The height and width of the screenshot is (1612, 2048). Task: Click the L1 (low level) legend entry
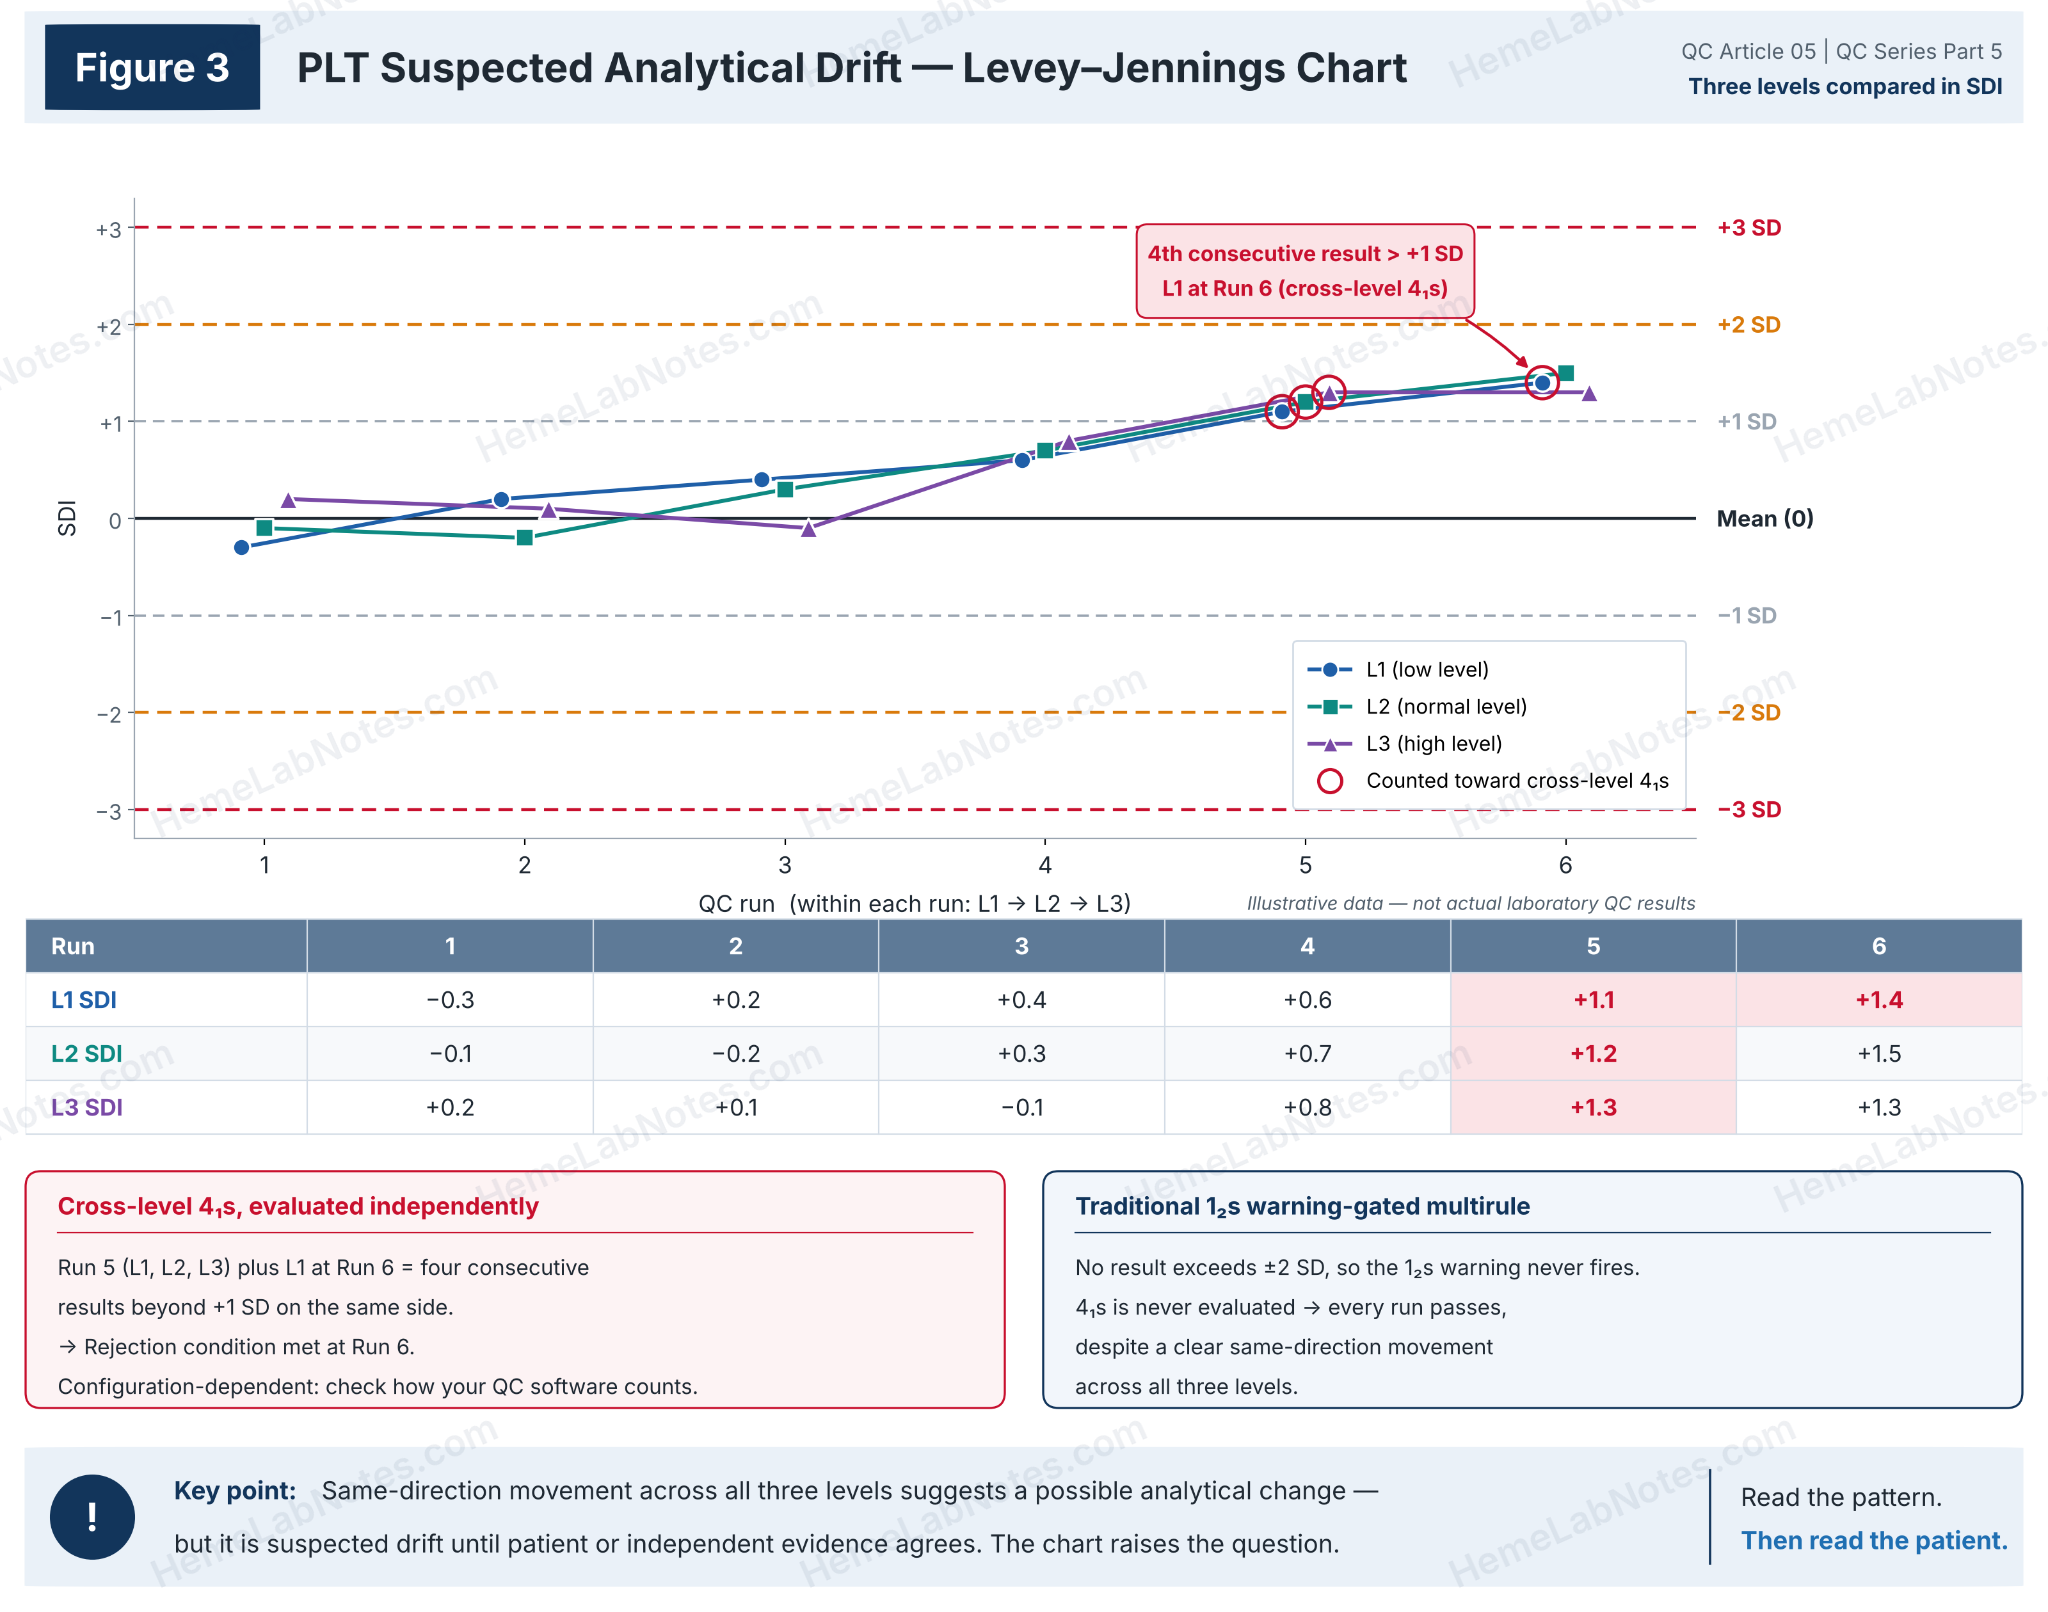pos(1398,669)
